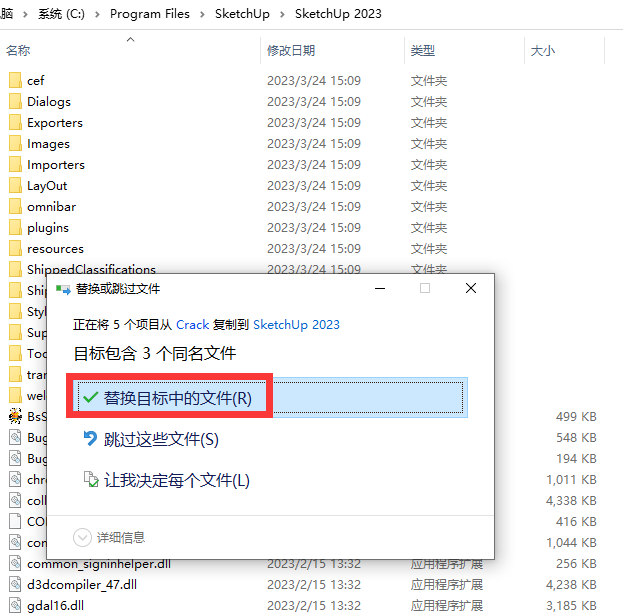Go to Program Files in breadcrumb
The width and height of the screenshot is (623, 614).
[x=150, y=14]
